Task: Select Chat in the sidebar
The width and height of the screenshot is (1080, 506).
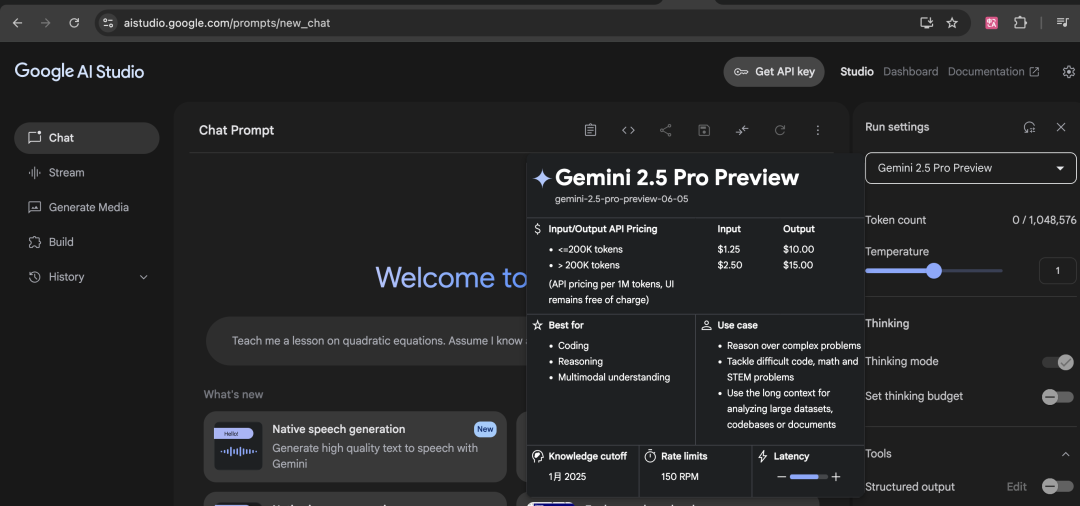Action: [87, 138]
